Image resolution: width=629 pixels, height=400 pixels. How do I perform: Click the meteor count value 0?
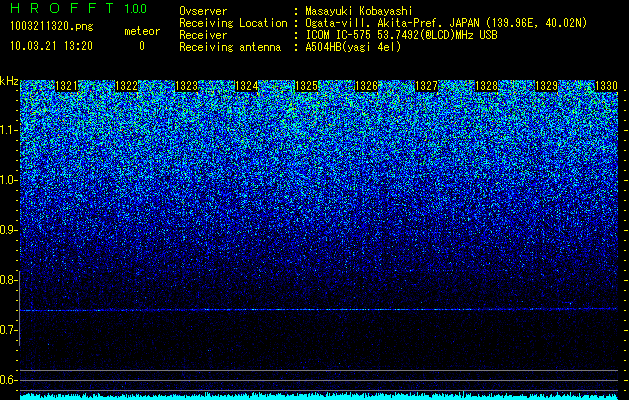[142, 46]
